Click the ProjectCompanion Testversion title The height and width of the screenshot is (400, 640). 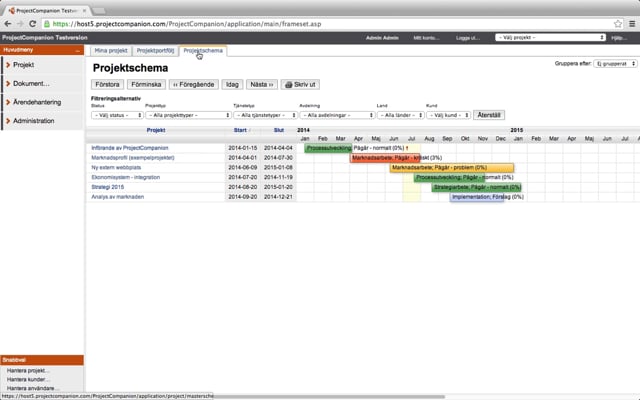[45, 38]
